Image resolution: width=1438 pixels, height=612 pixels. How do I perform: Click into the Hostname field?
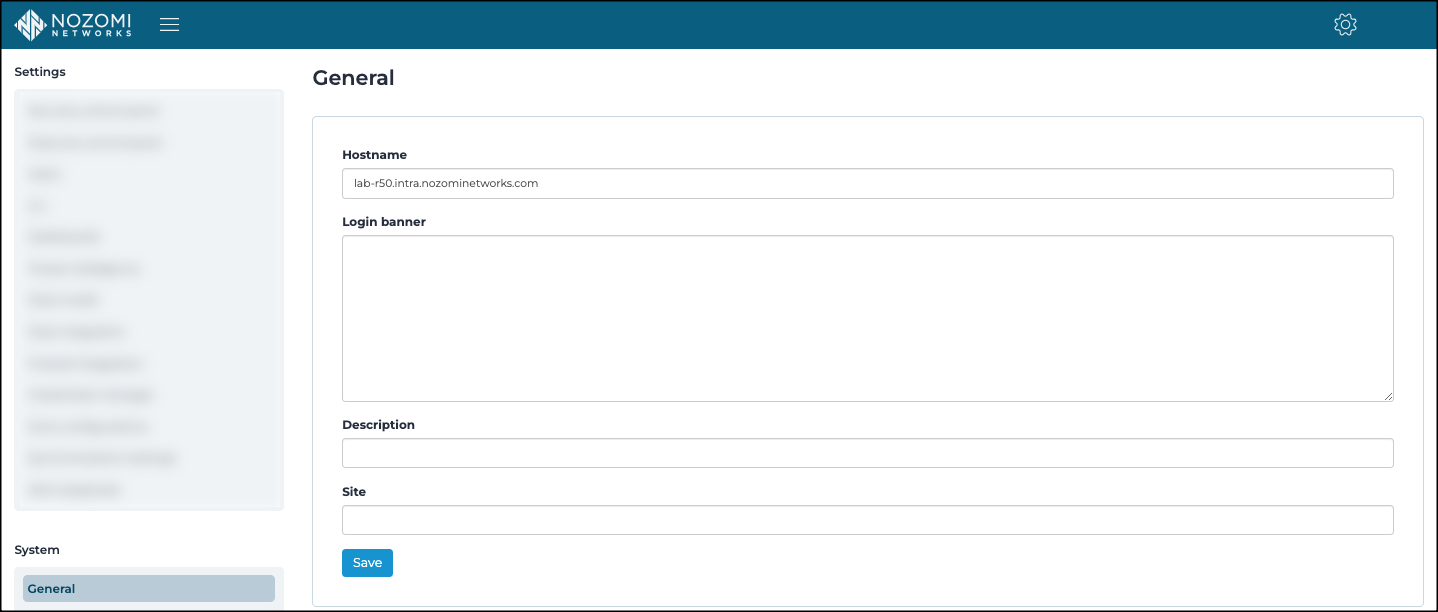pos(867,183)
